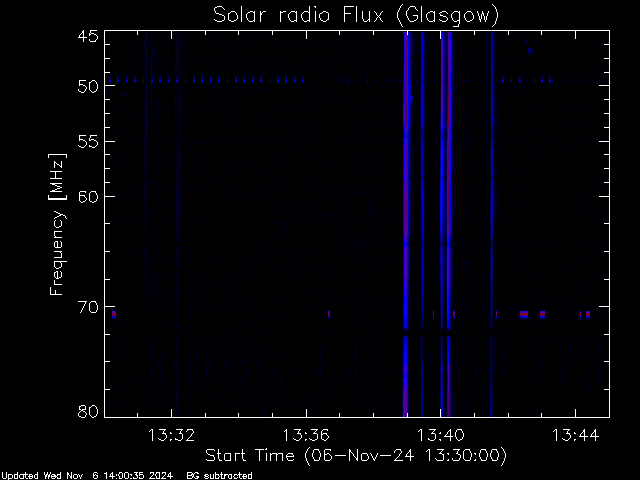The image size is (640, 480).
Task: Click the 13:40 time axis label
Action: 440,435
